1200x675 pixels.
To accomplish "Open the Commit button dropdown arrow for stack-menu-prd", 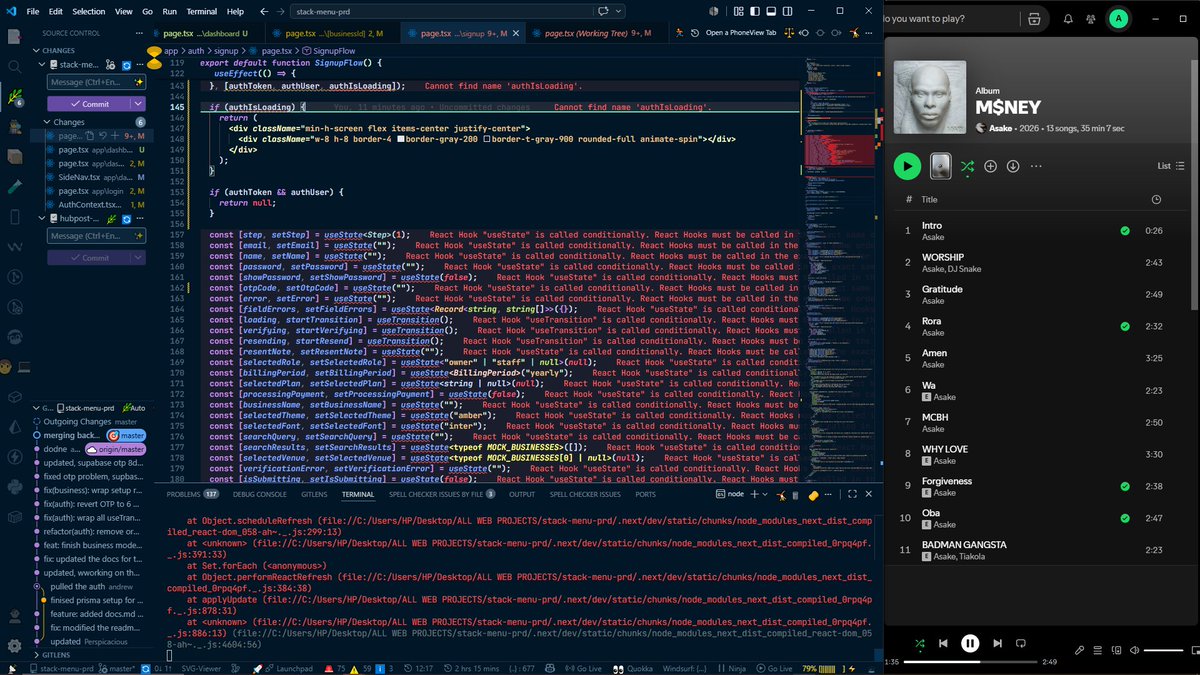I will pyautogui.click(x=137, y=104).
